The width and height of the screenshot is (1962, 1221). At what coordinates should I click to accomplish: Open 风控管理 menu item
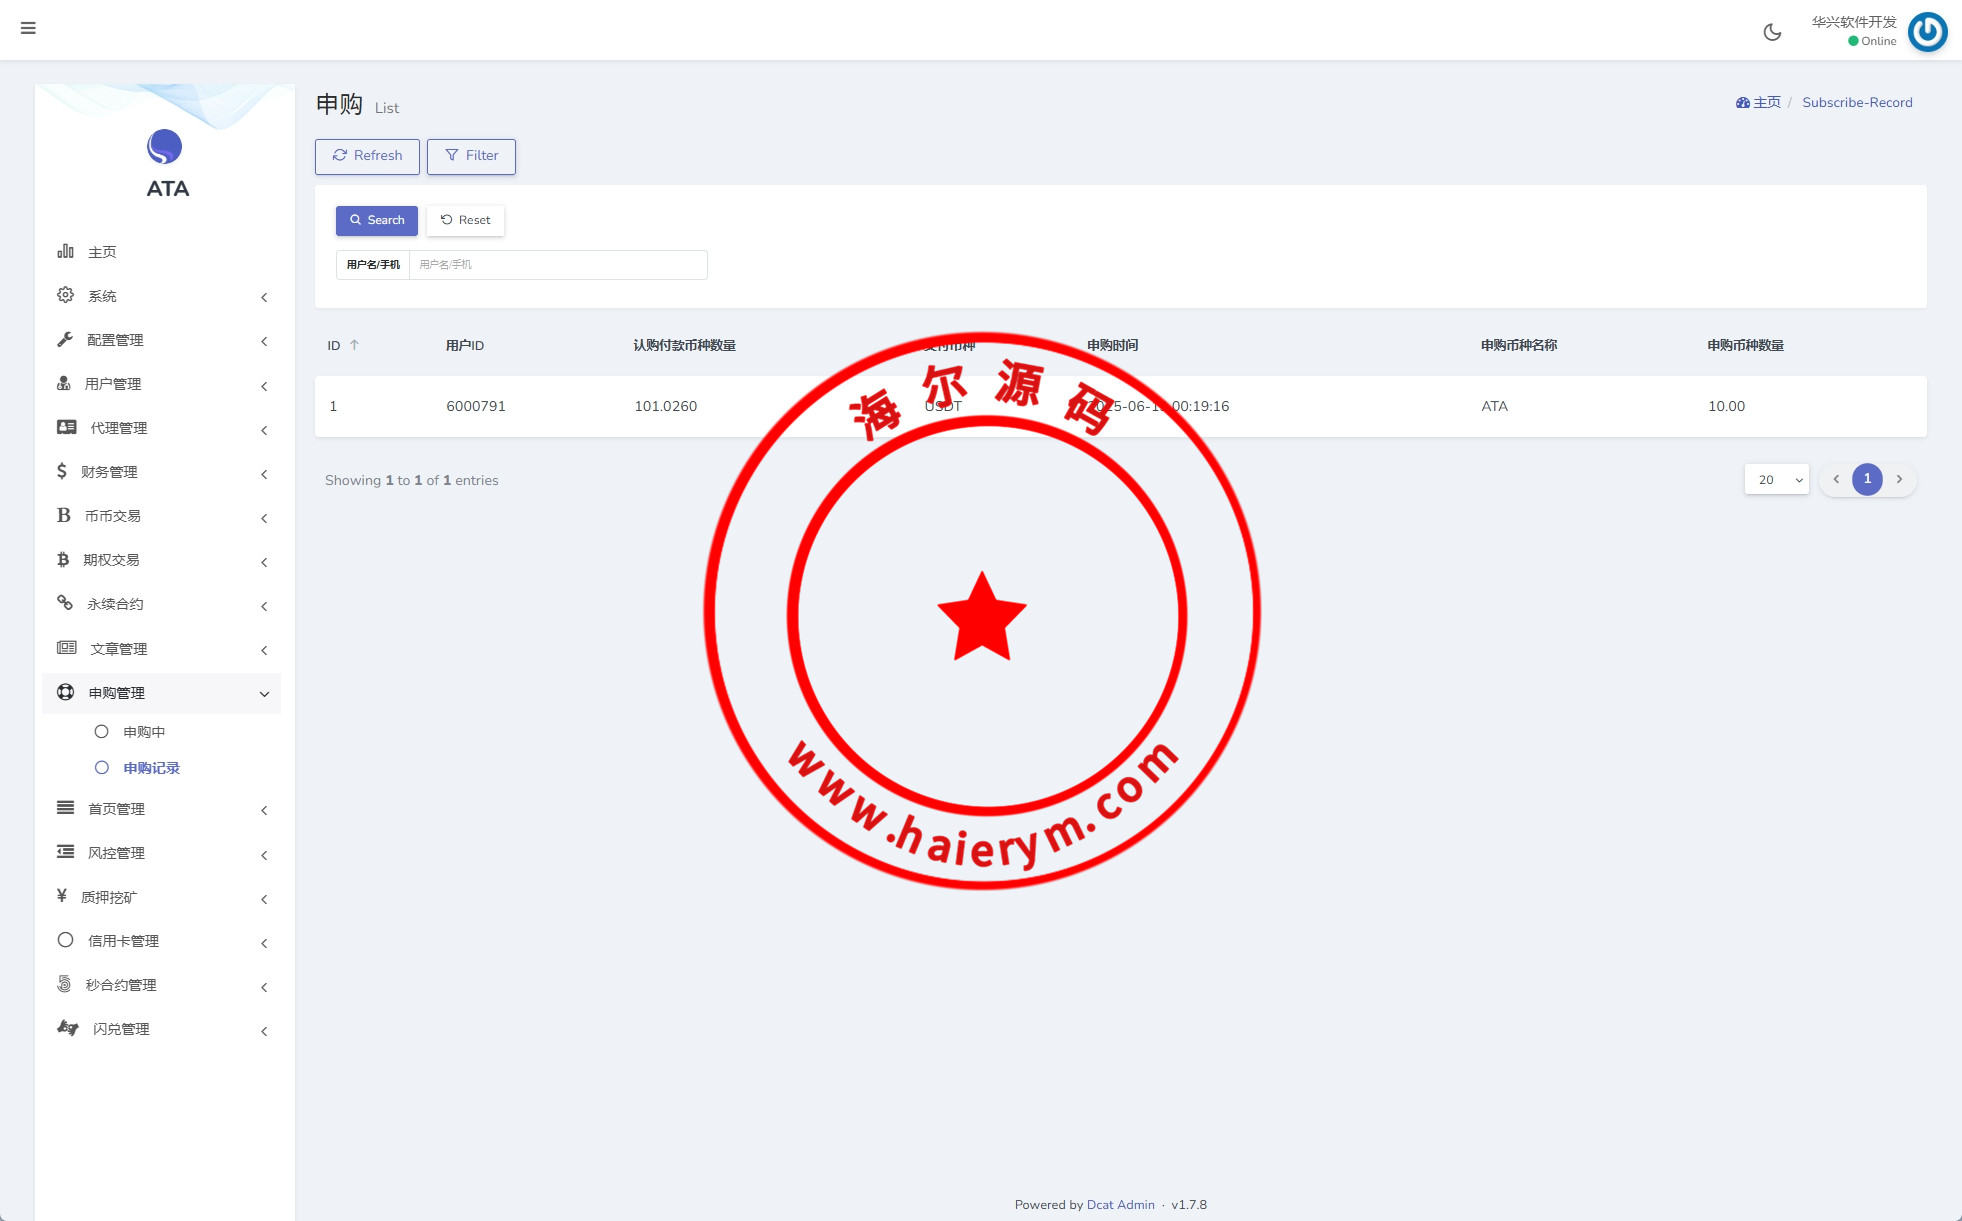[x=116, y=853]
